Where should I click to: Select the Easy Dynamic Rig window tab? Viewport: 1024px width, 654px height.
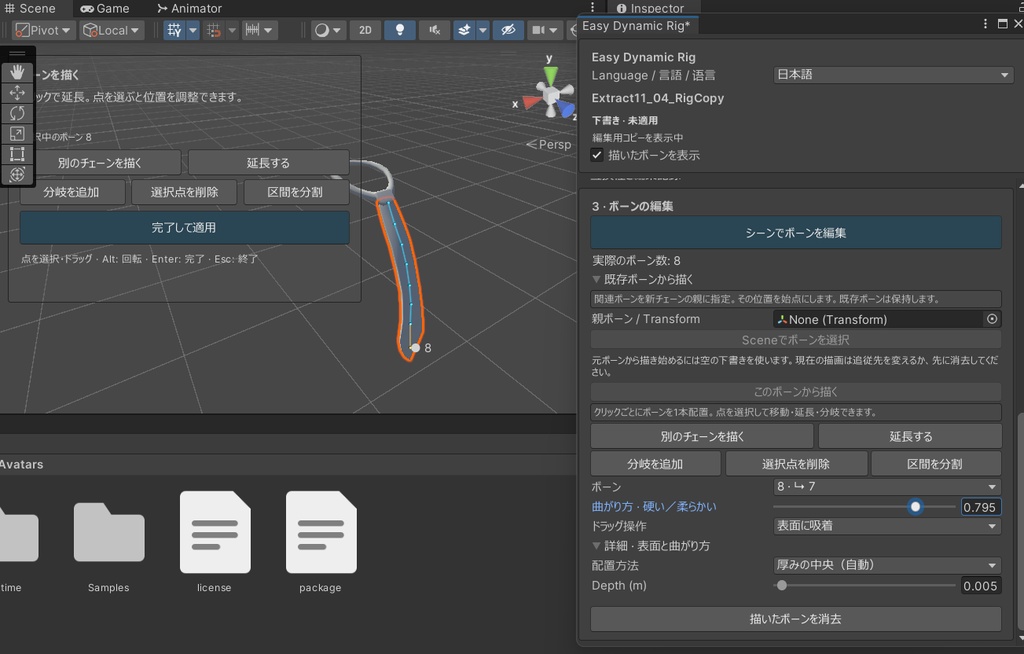click(636, 26)
